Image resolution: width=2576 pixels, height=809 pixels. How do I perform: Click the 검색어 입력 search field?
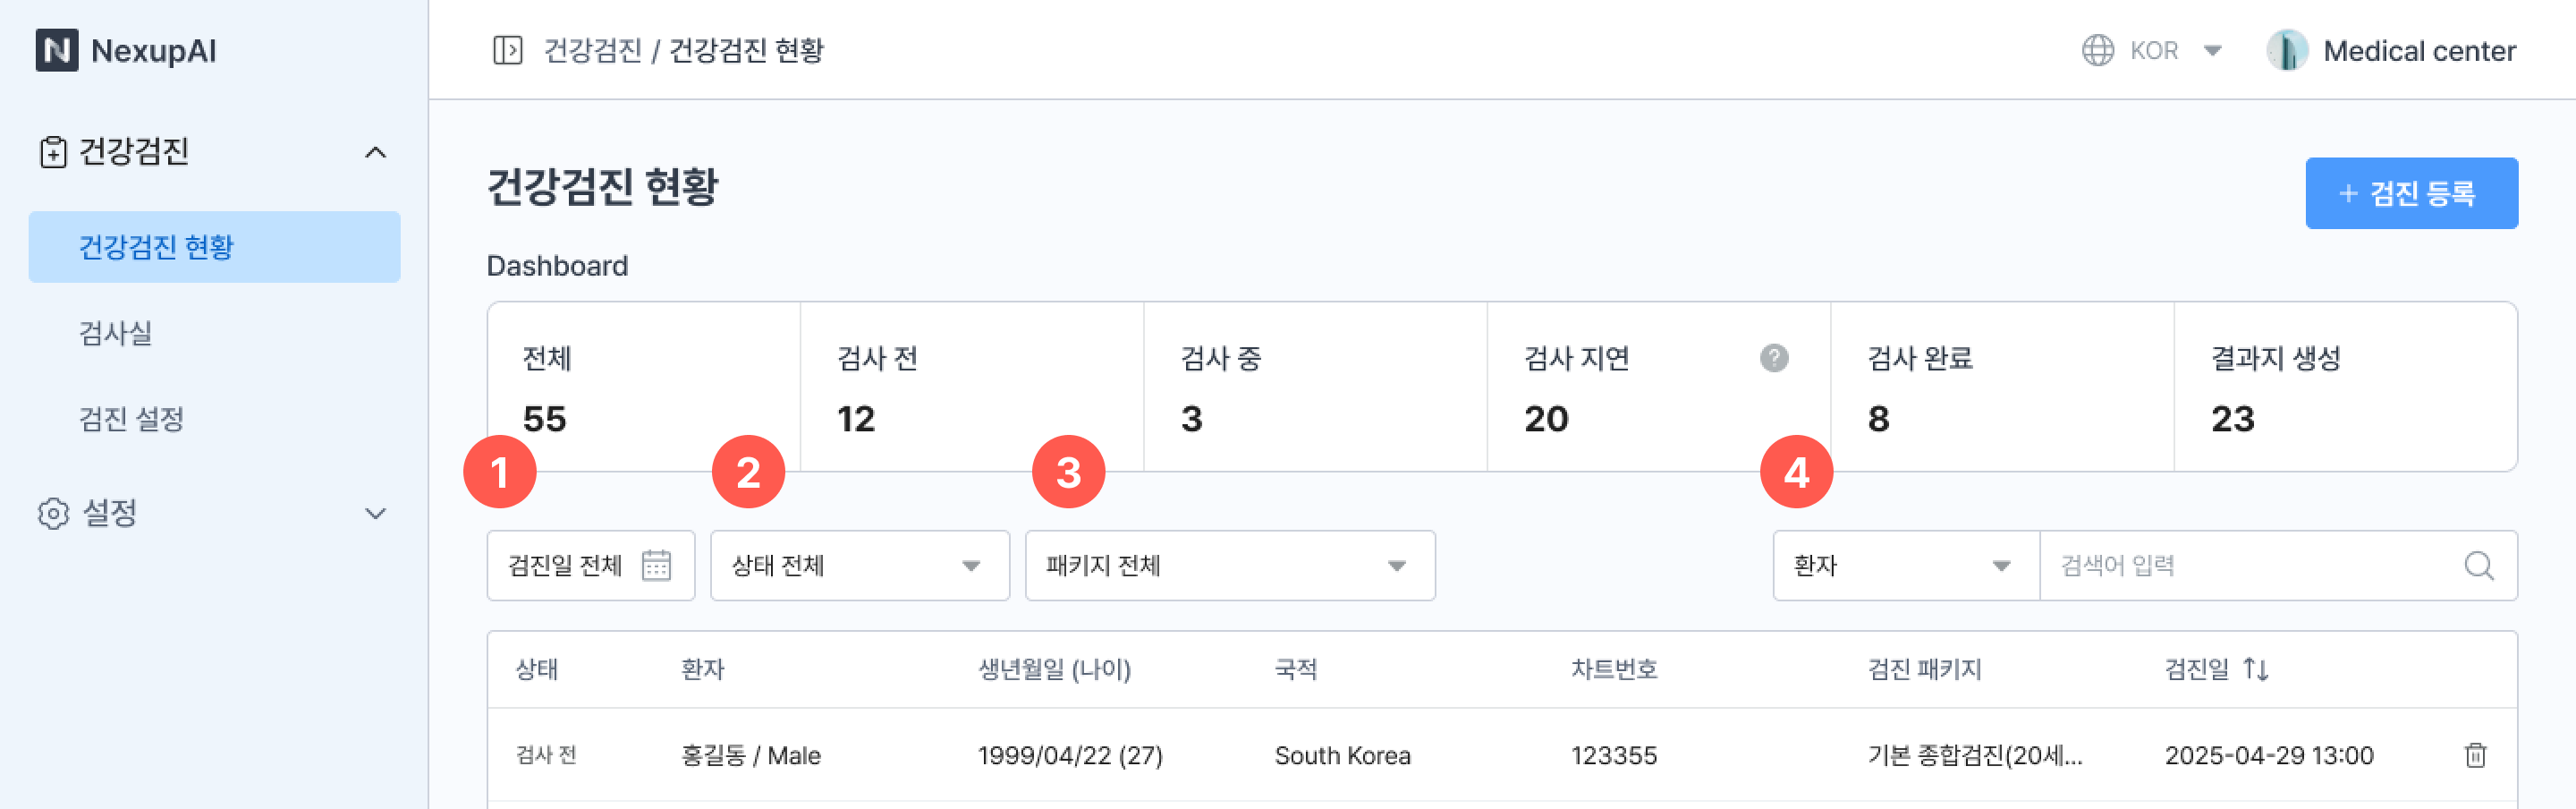[x=2250, y=565]
